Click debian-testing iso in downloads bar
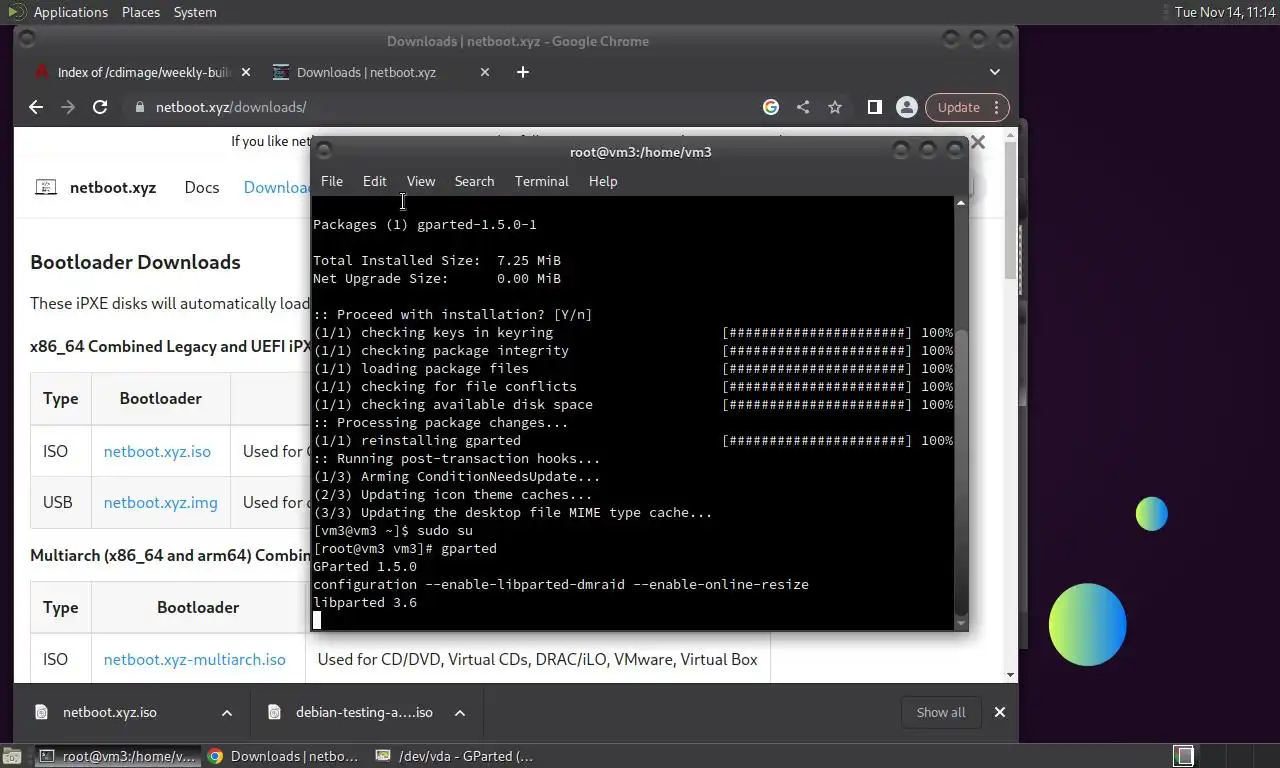This screenshot has height=768, width=1280. coord(364,712)
